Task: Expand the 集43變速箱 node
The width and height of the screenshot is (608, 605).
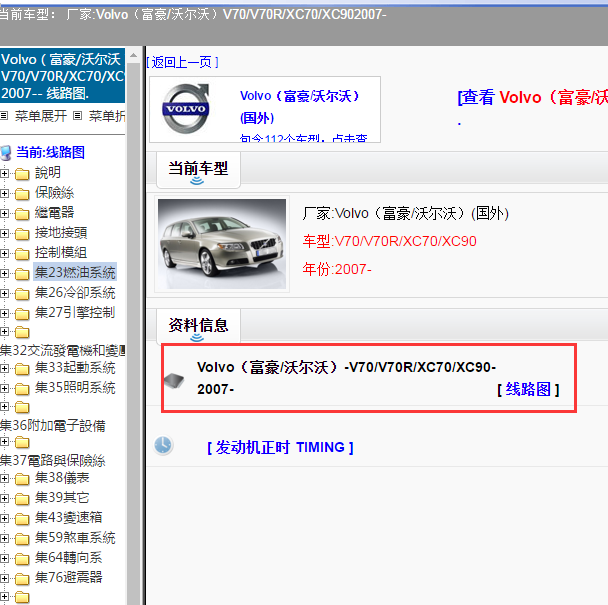Action: coord(4,519)
